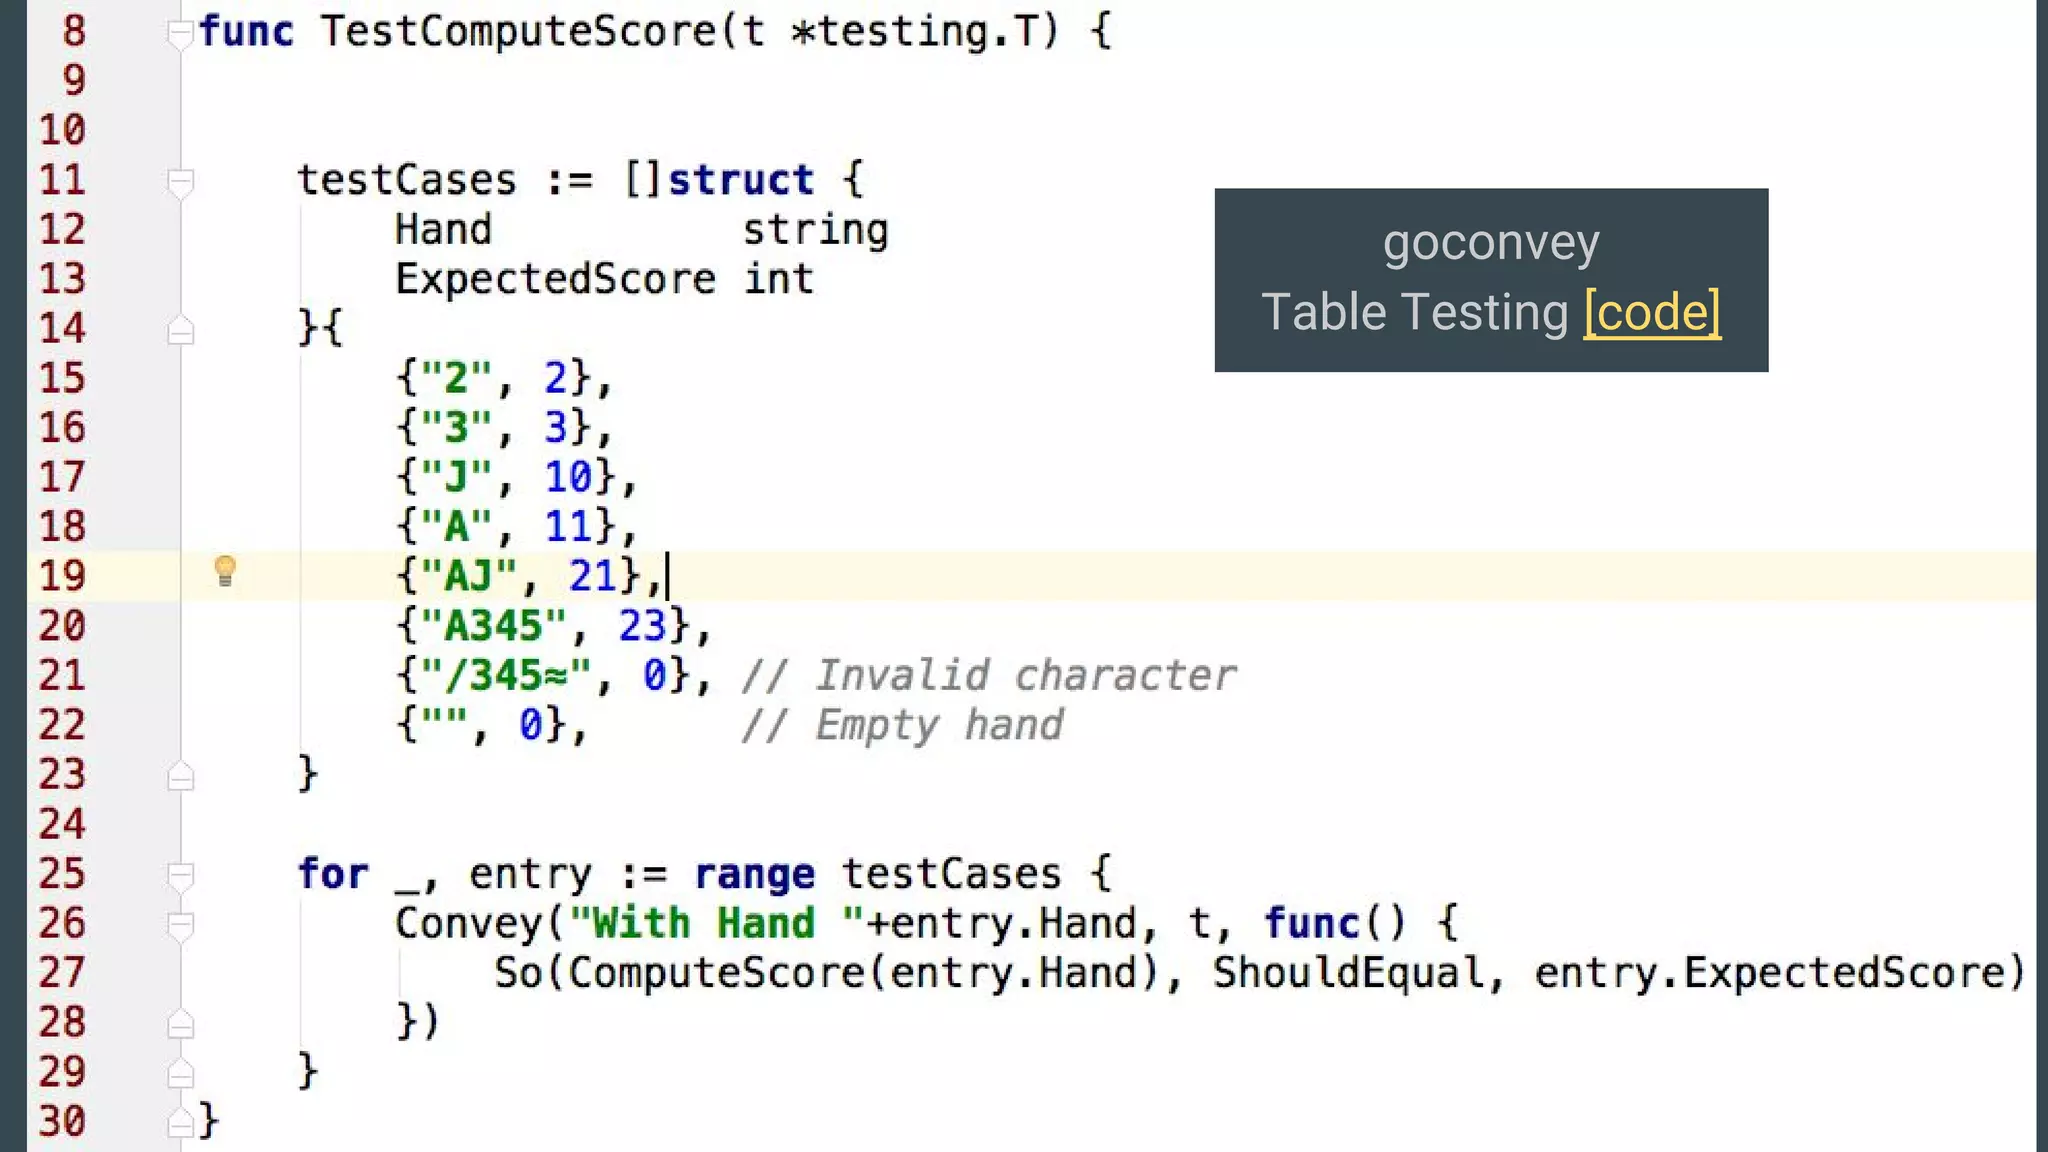Click the "AJ" string on line 19

[x=468, y=576]
